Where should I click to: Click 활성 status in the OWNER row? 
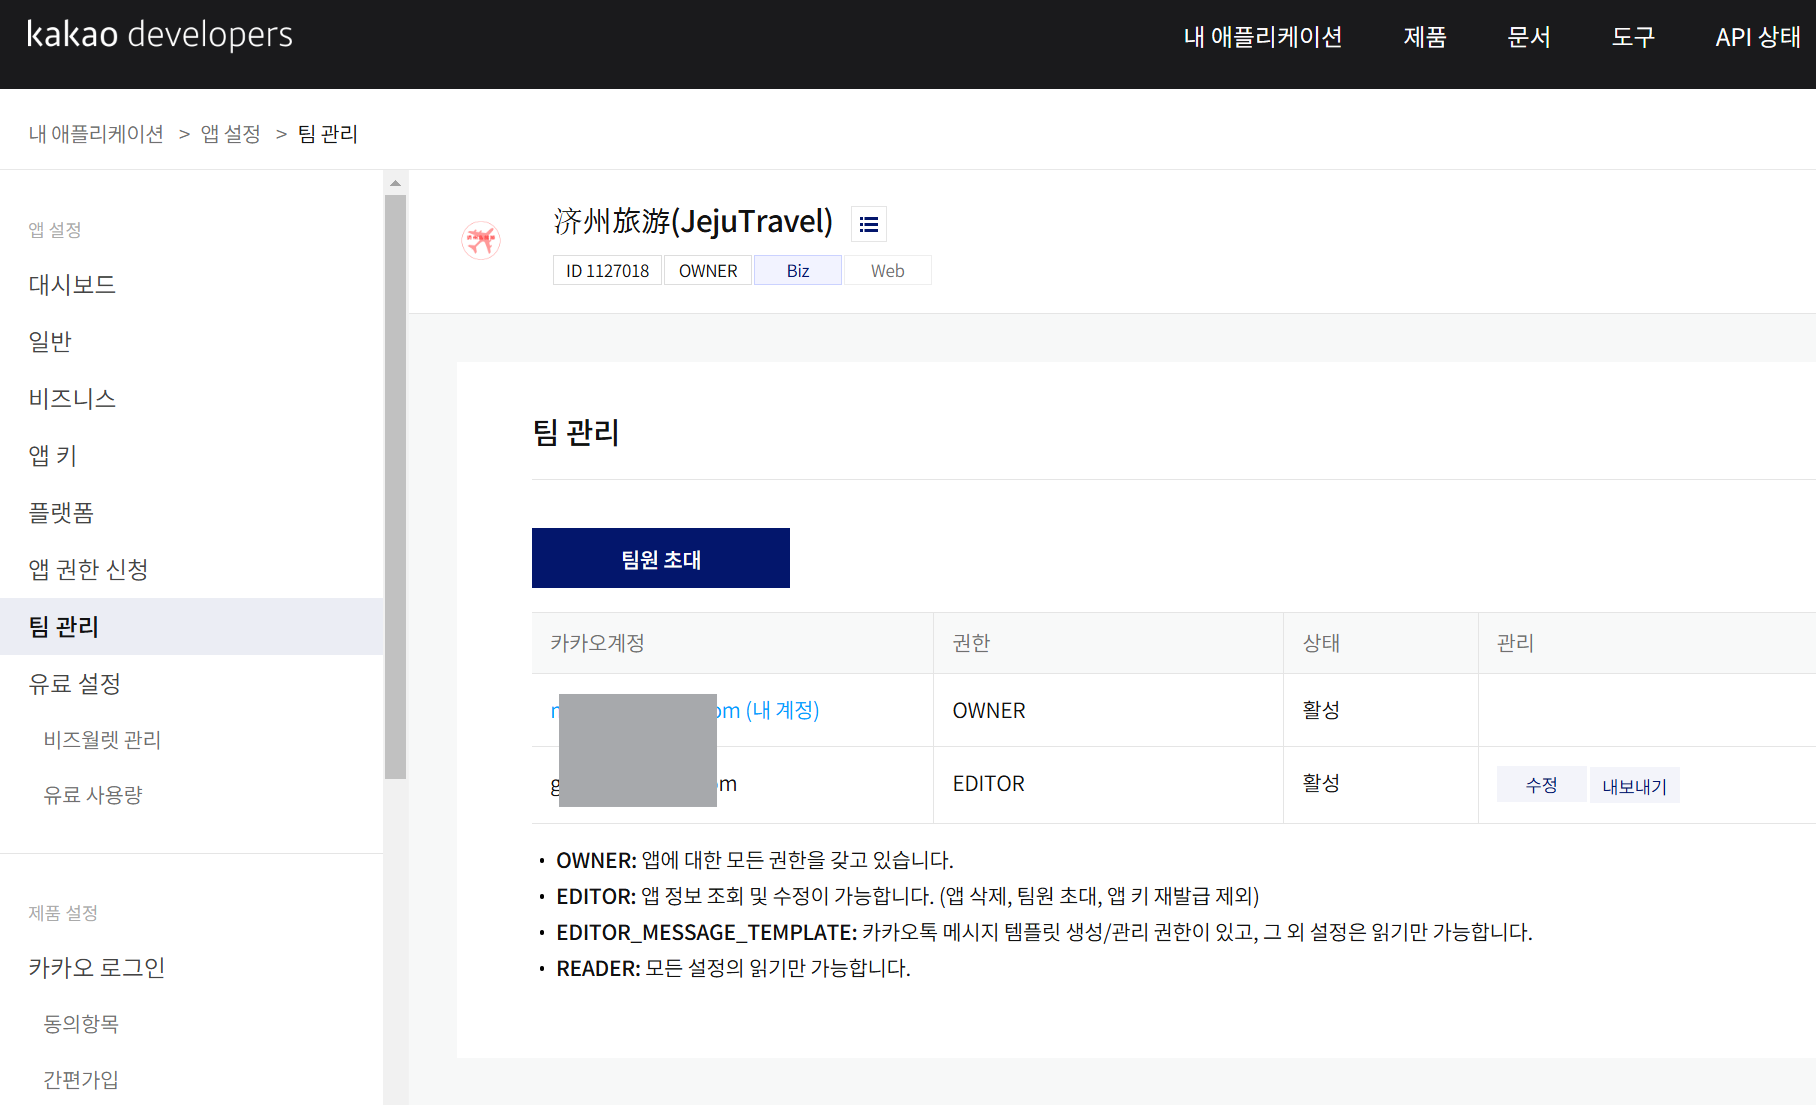1321,710
